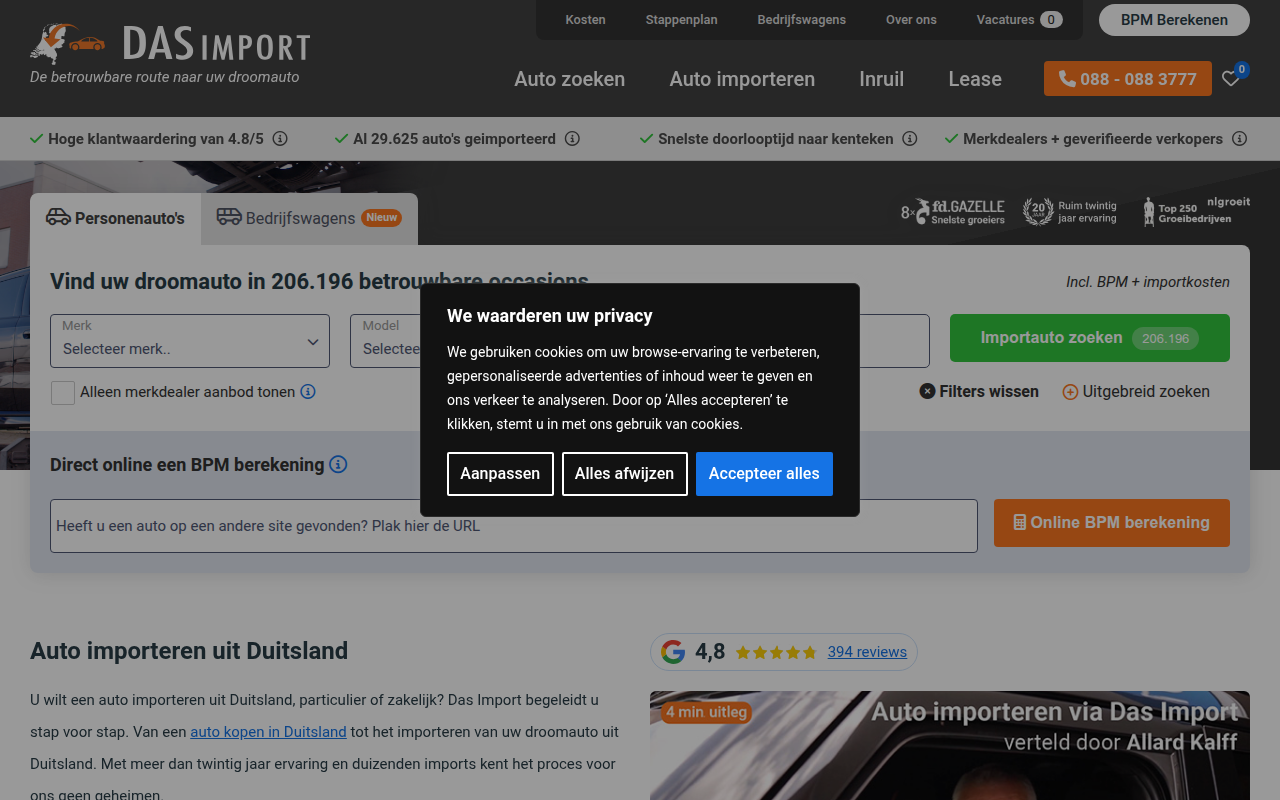The height and width of the screenshot is (800, 1280).
Task: Click Online BPM berekening button
Action: pyautogui.click(x=1112, y=523)
